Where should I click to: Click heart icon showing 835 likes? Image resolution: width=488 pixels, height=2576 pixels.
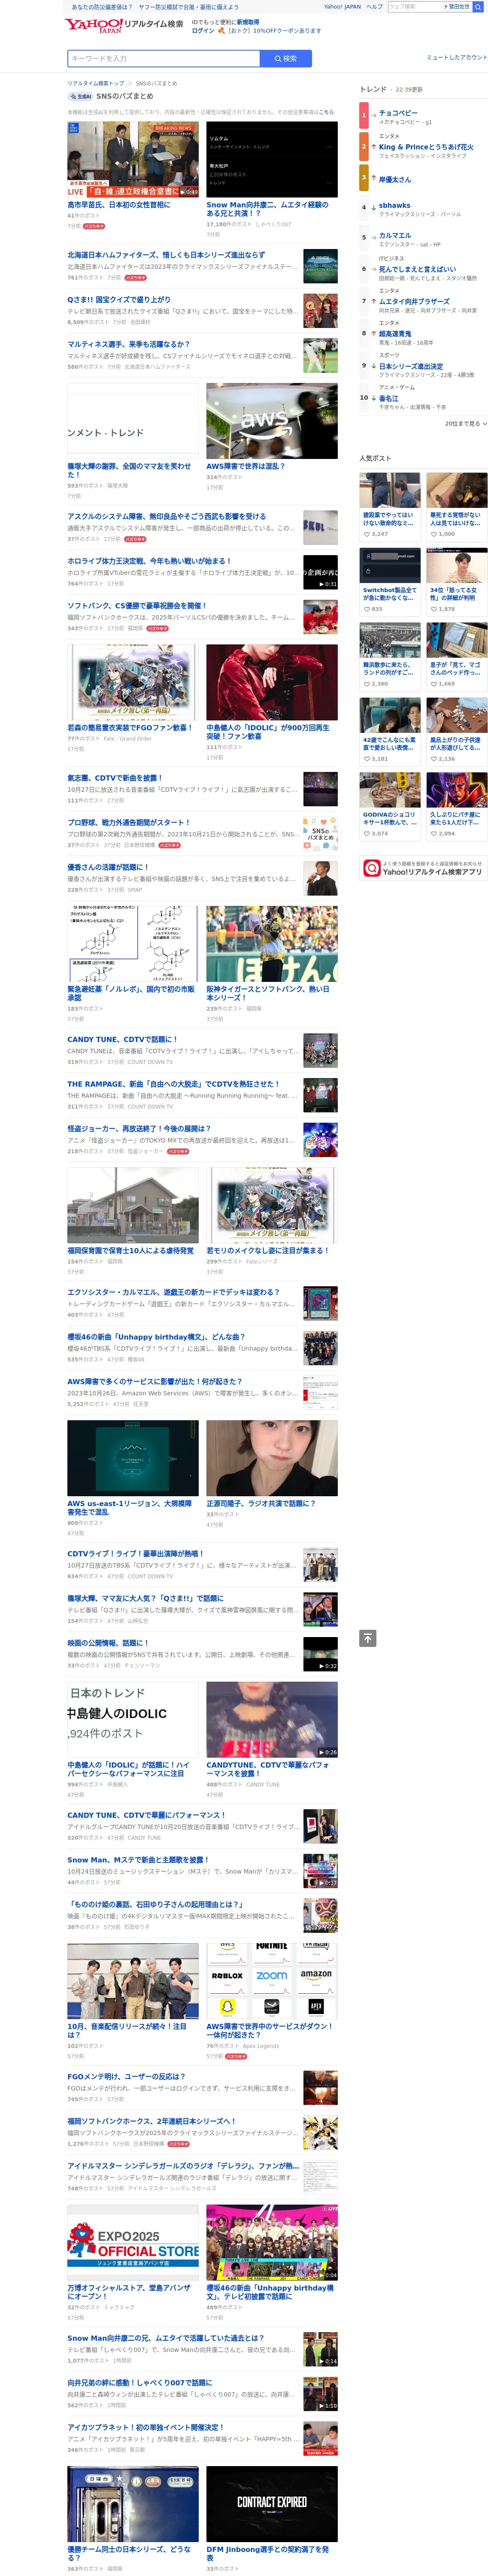(366, 609)
